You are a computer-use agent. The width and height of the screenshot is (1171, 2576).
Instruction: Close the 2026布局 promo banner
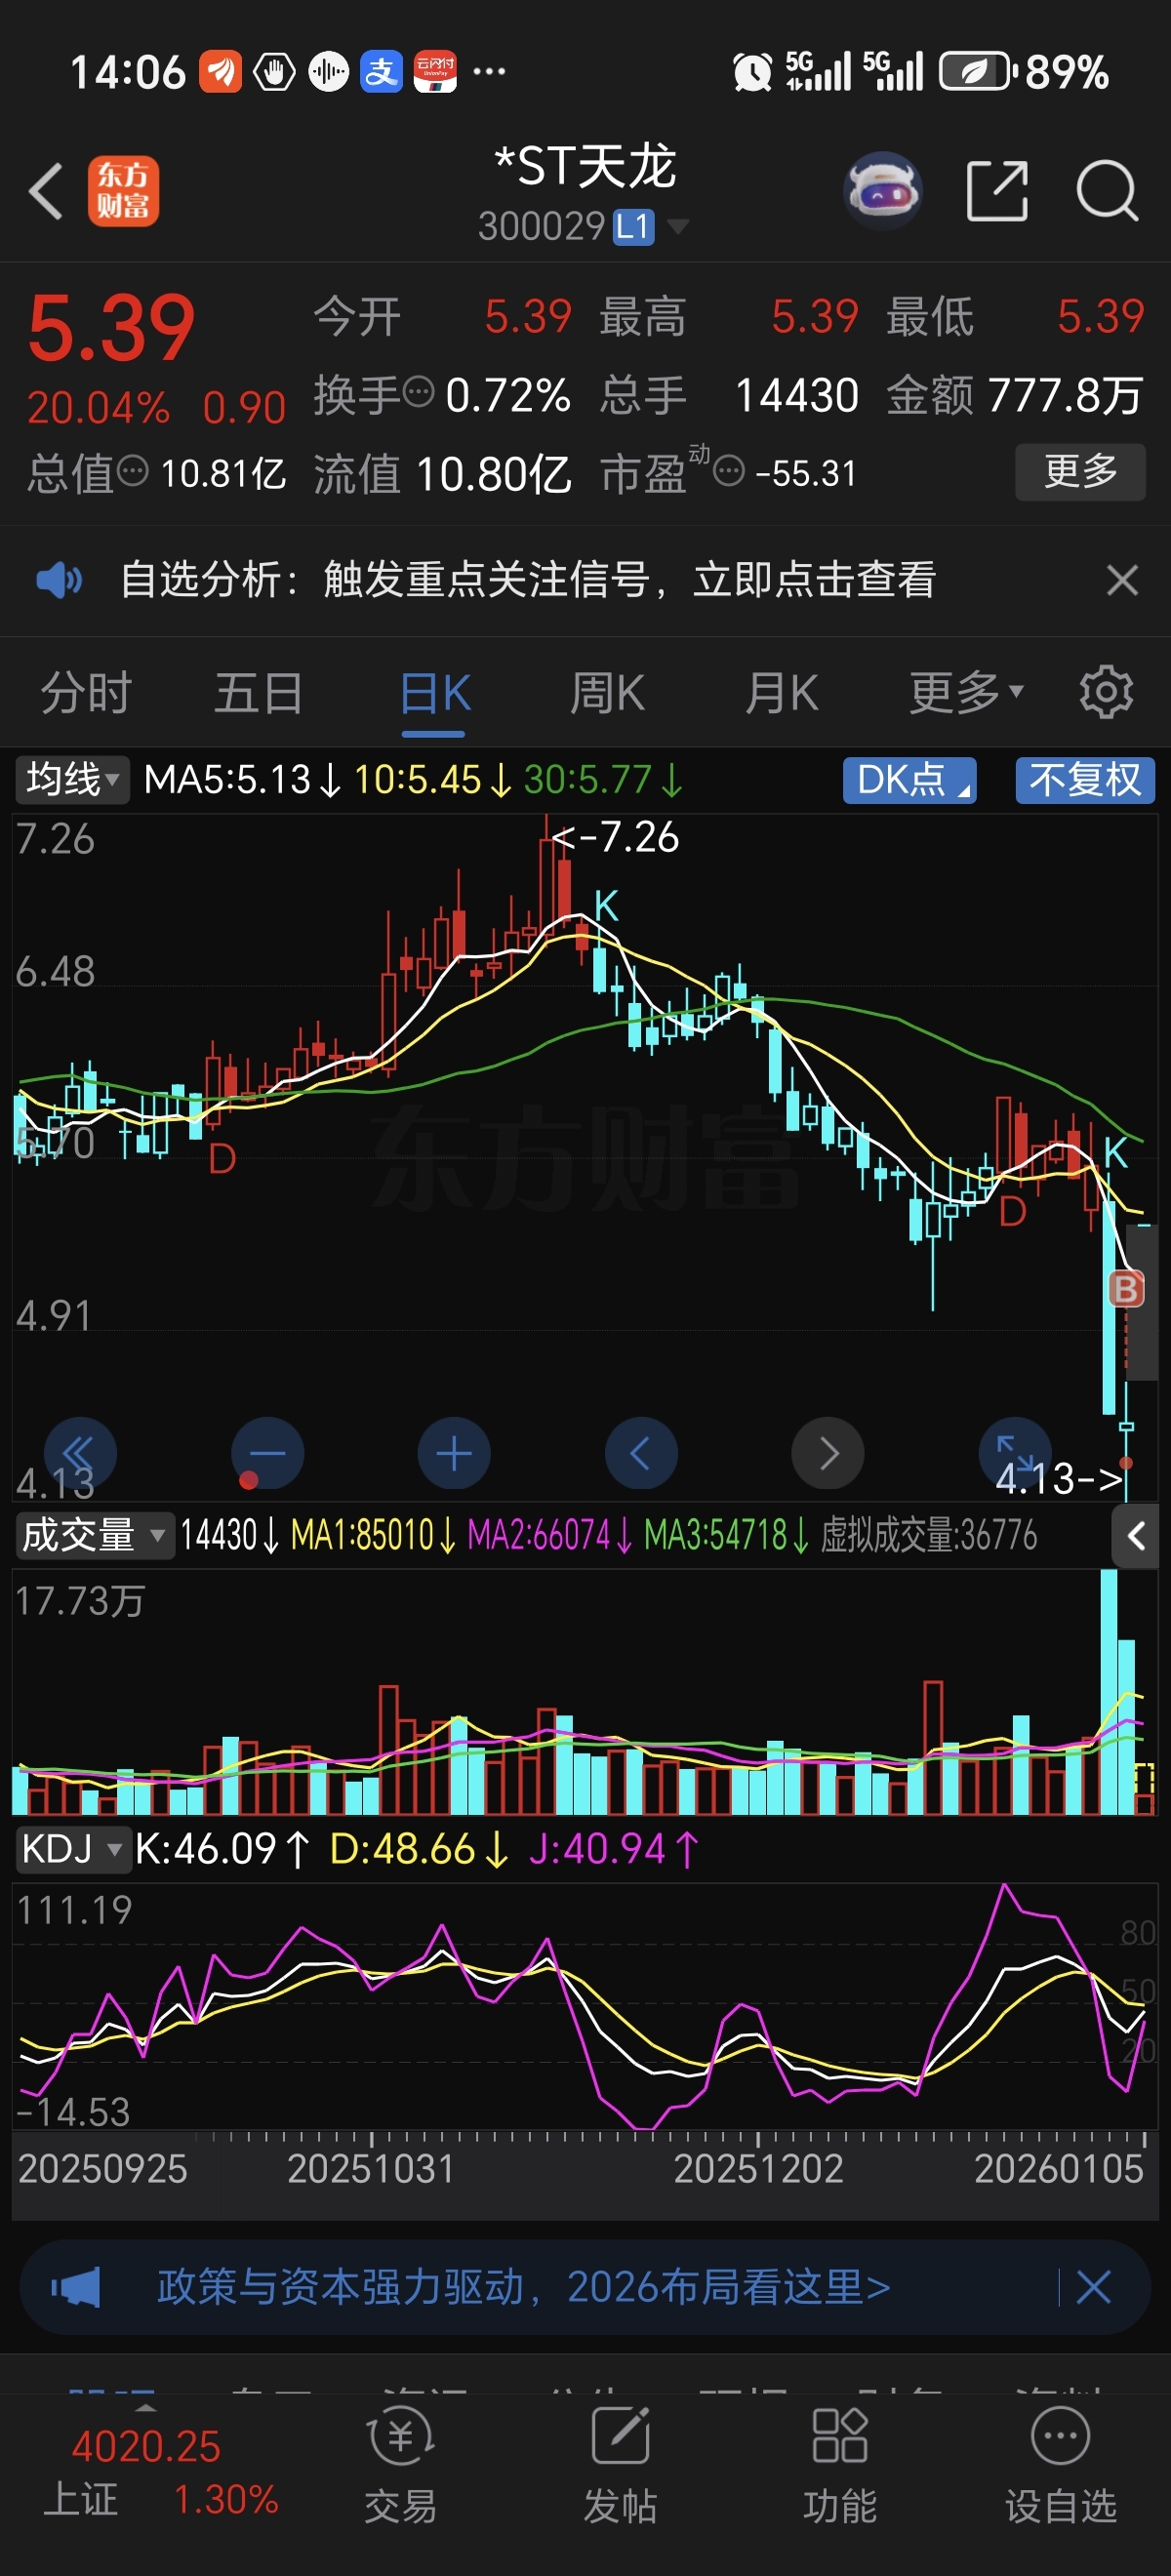click(x=1094, y=2286)
